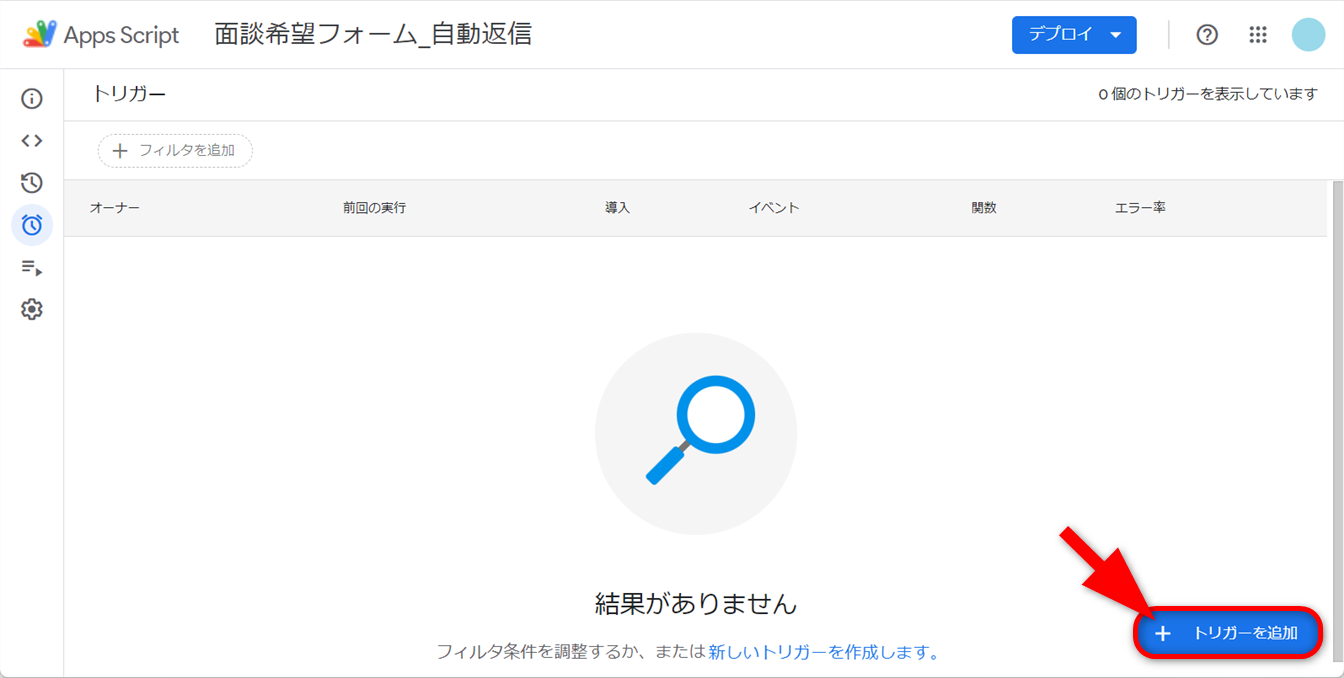Viewport: 1344px width, 678px height.
Task: Click the イベント column header
Action: [x=774, y=208]
